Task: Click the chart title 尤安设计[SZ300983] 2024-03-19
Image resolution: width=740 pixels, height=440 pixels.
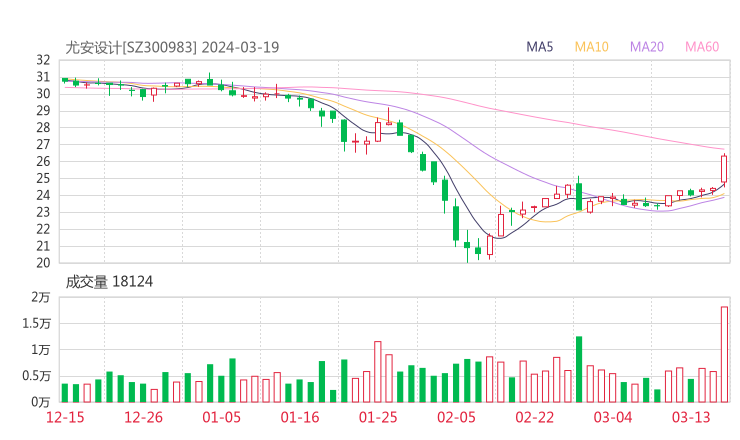Action: pyautogui.click(x=172, y=47)
